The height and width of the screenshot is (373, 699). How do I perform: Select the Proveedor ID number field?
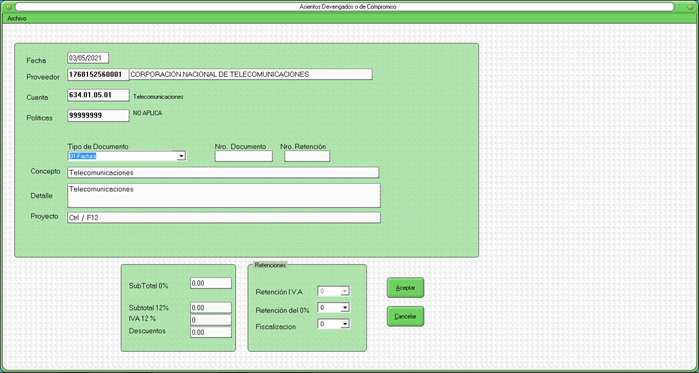(x=98, y=74)
